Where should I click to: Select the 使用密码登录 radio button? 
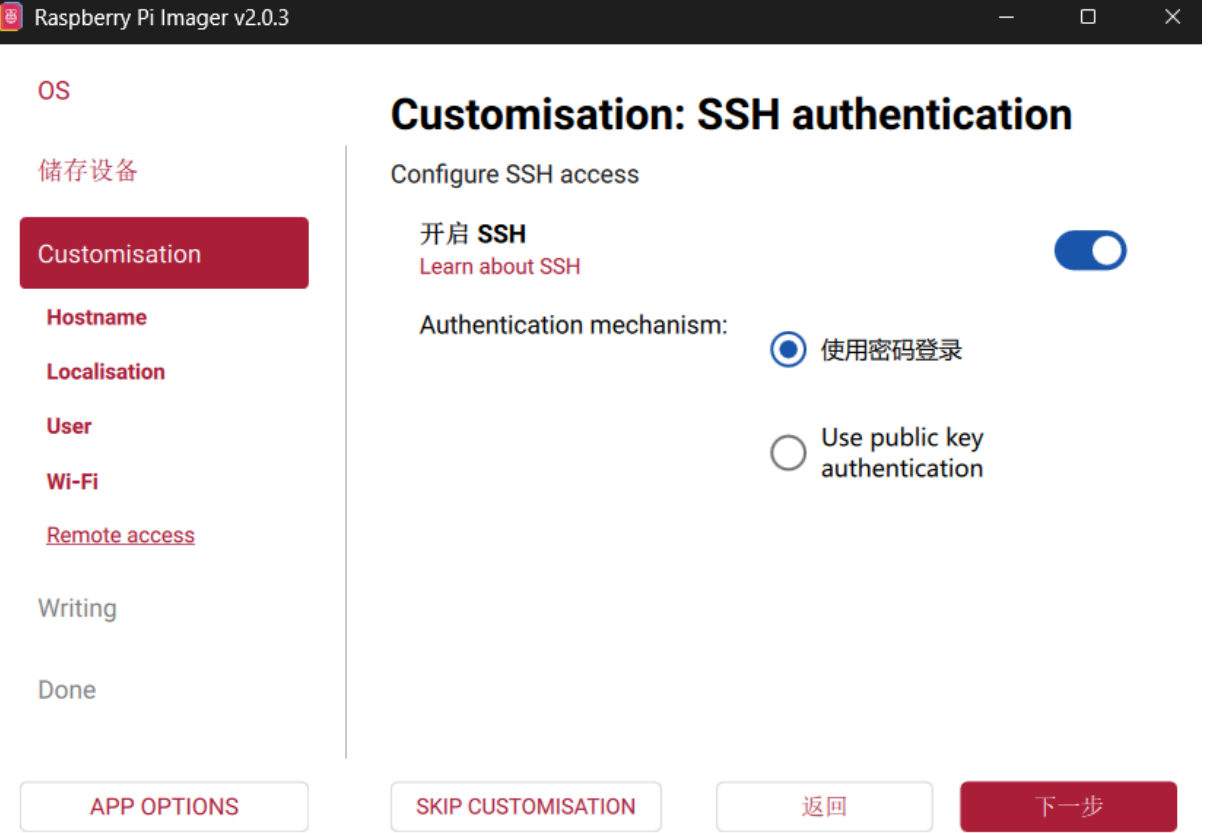click(788, 350)
